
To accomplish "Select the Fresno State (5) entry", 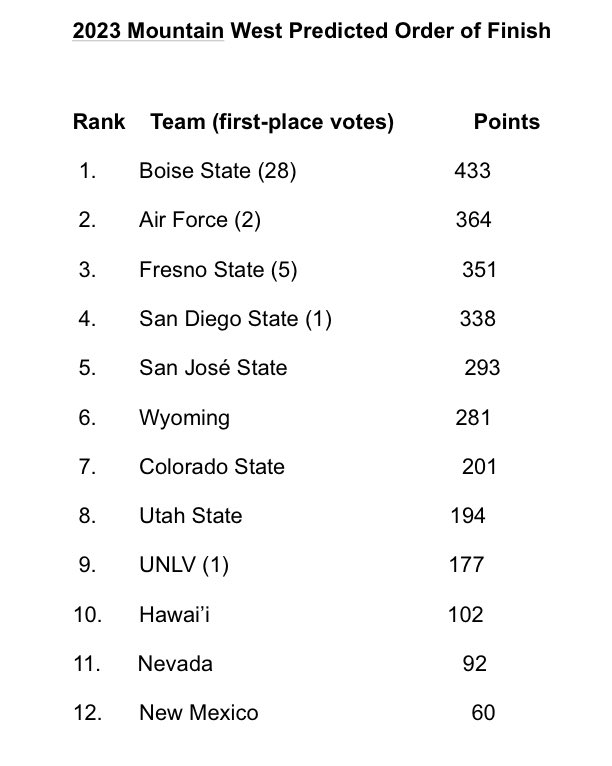I will [x=217, y=270].
